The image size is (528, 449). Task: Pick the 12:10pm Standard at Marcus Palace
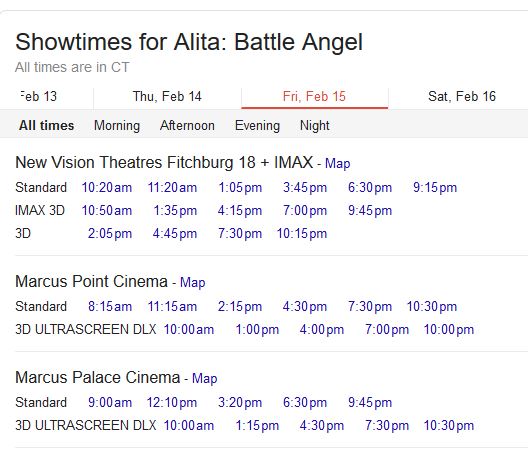coord(172,403)
